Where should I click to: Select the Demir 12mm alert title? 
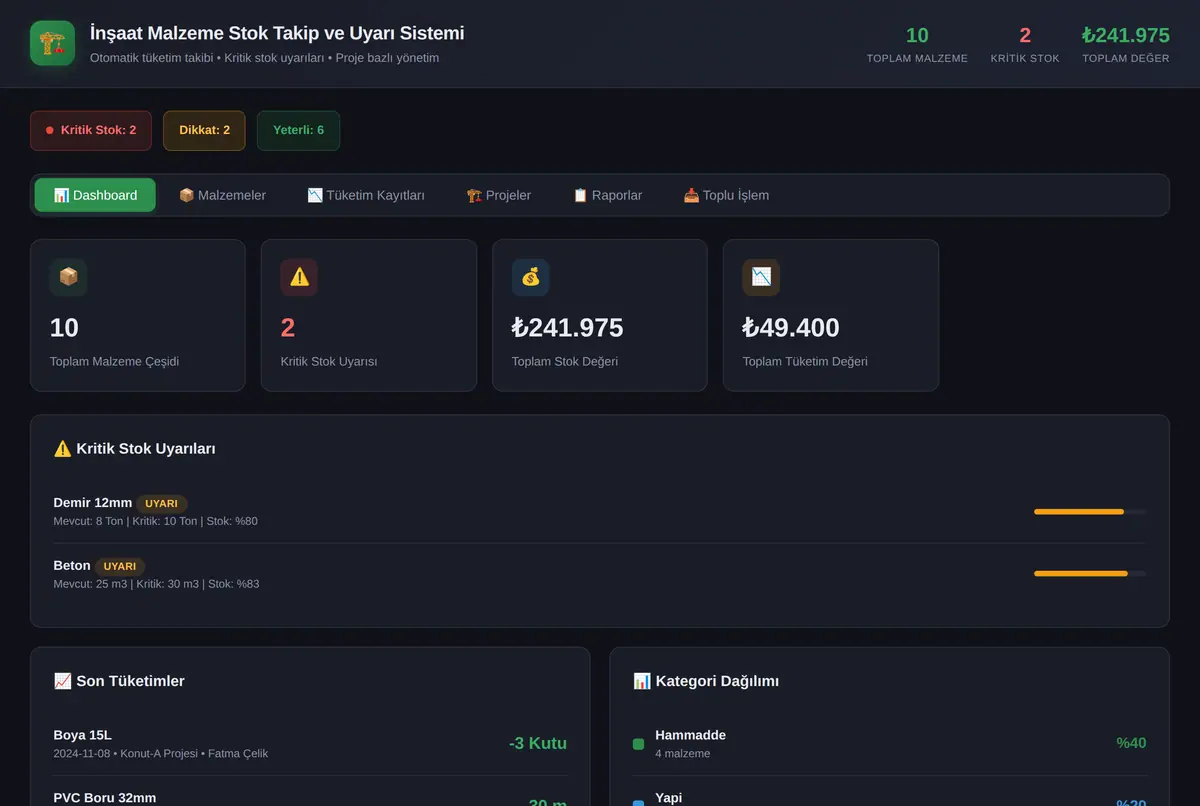pyautogui.click(x=93, y=503)
